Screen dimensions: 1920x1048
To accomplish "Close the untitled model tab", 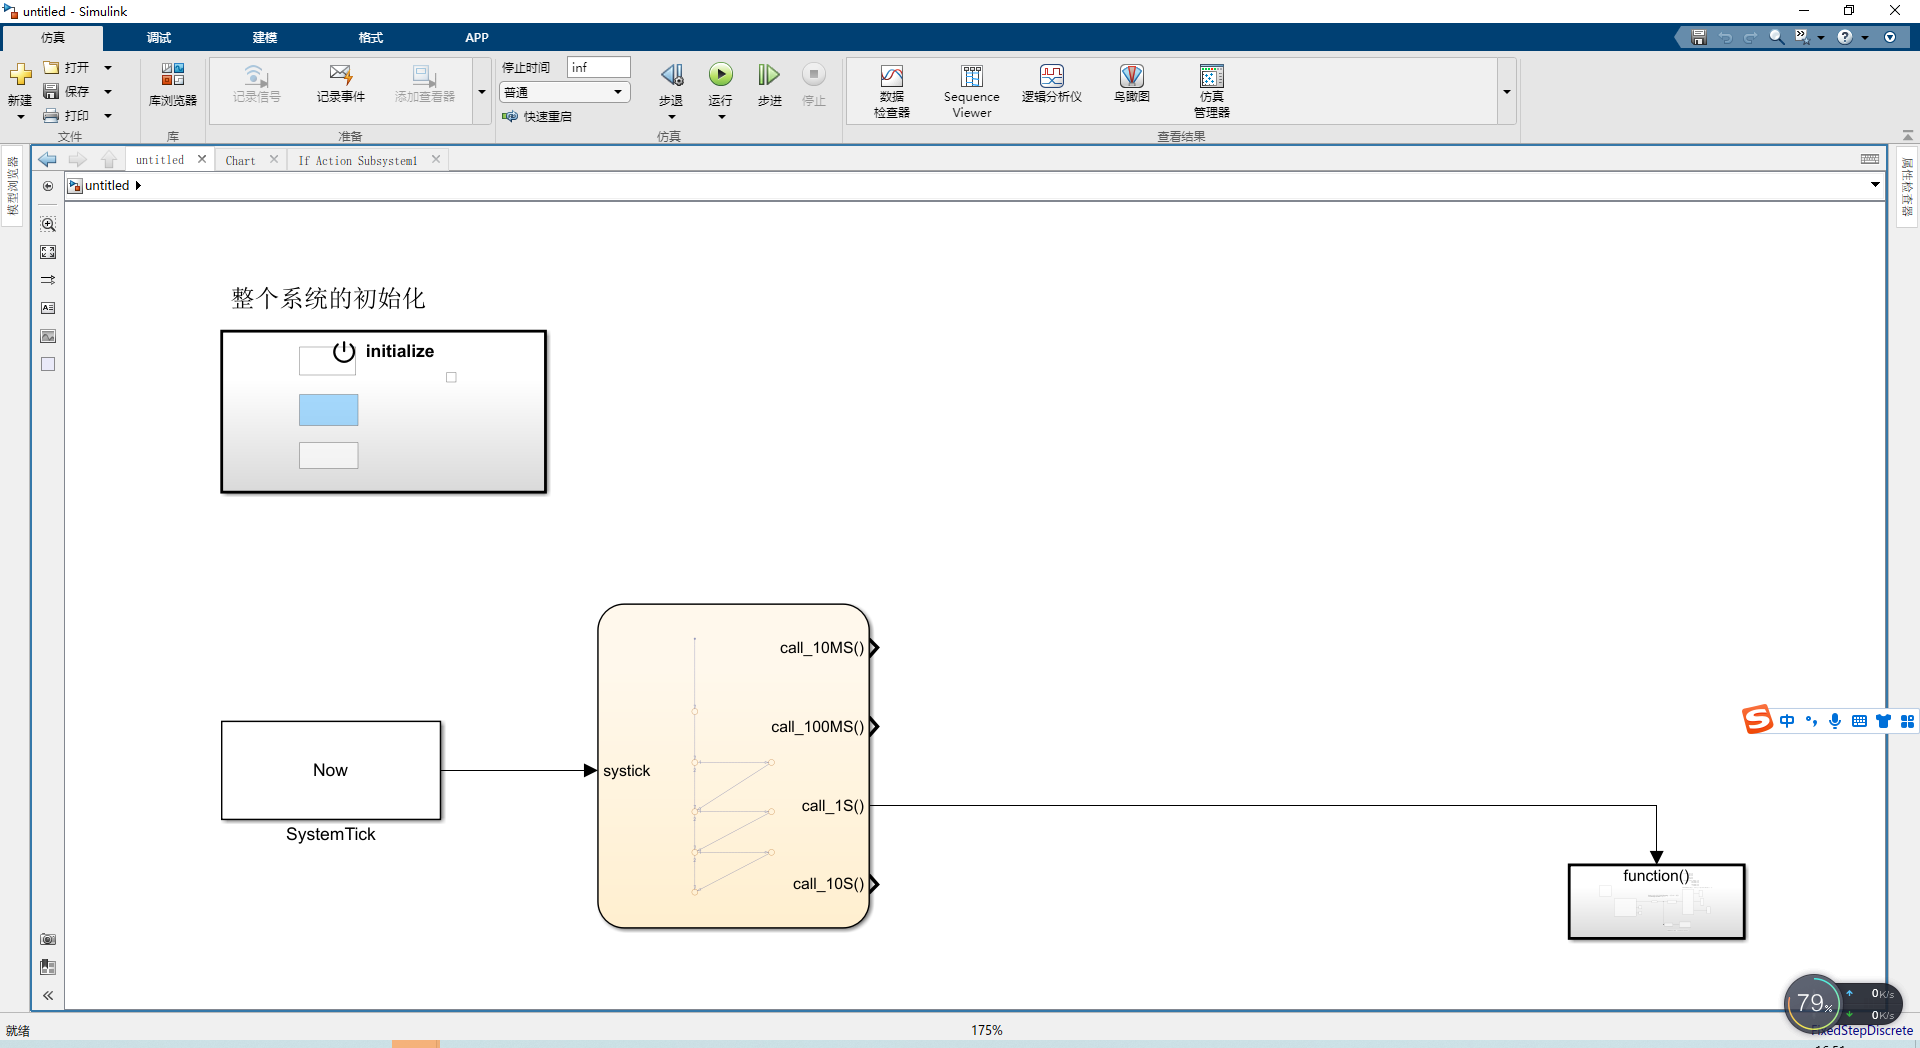I will click(x=202, y=159).
